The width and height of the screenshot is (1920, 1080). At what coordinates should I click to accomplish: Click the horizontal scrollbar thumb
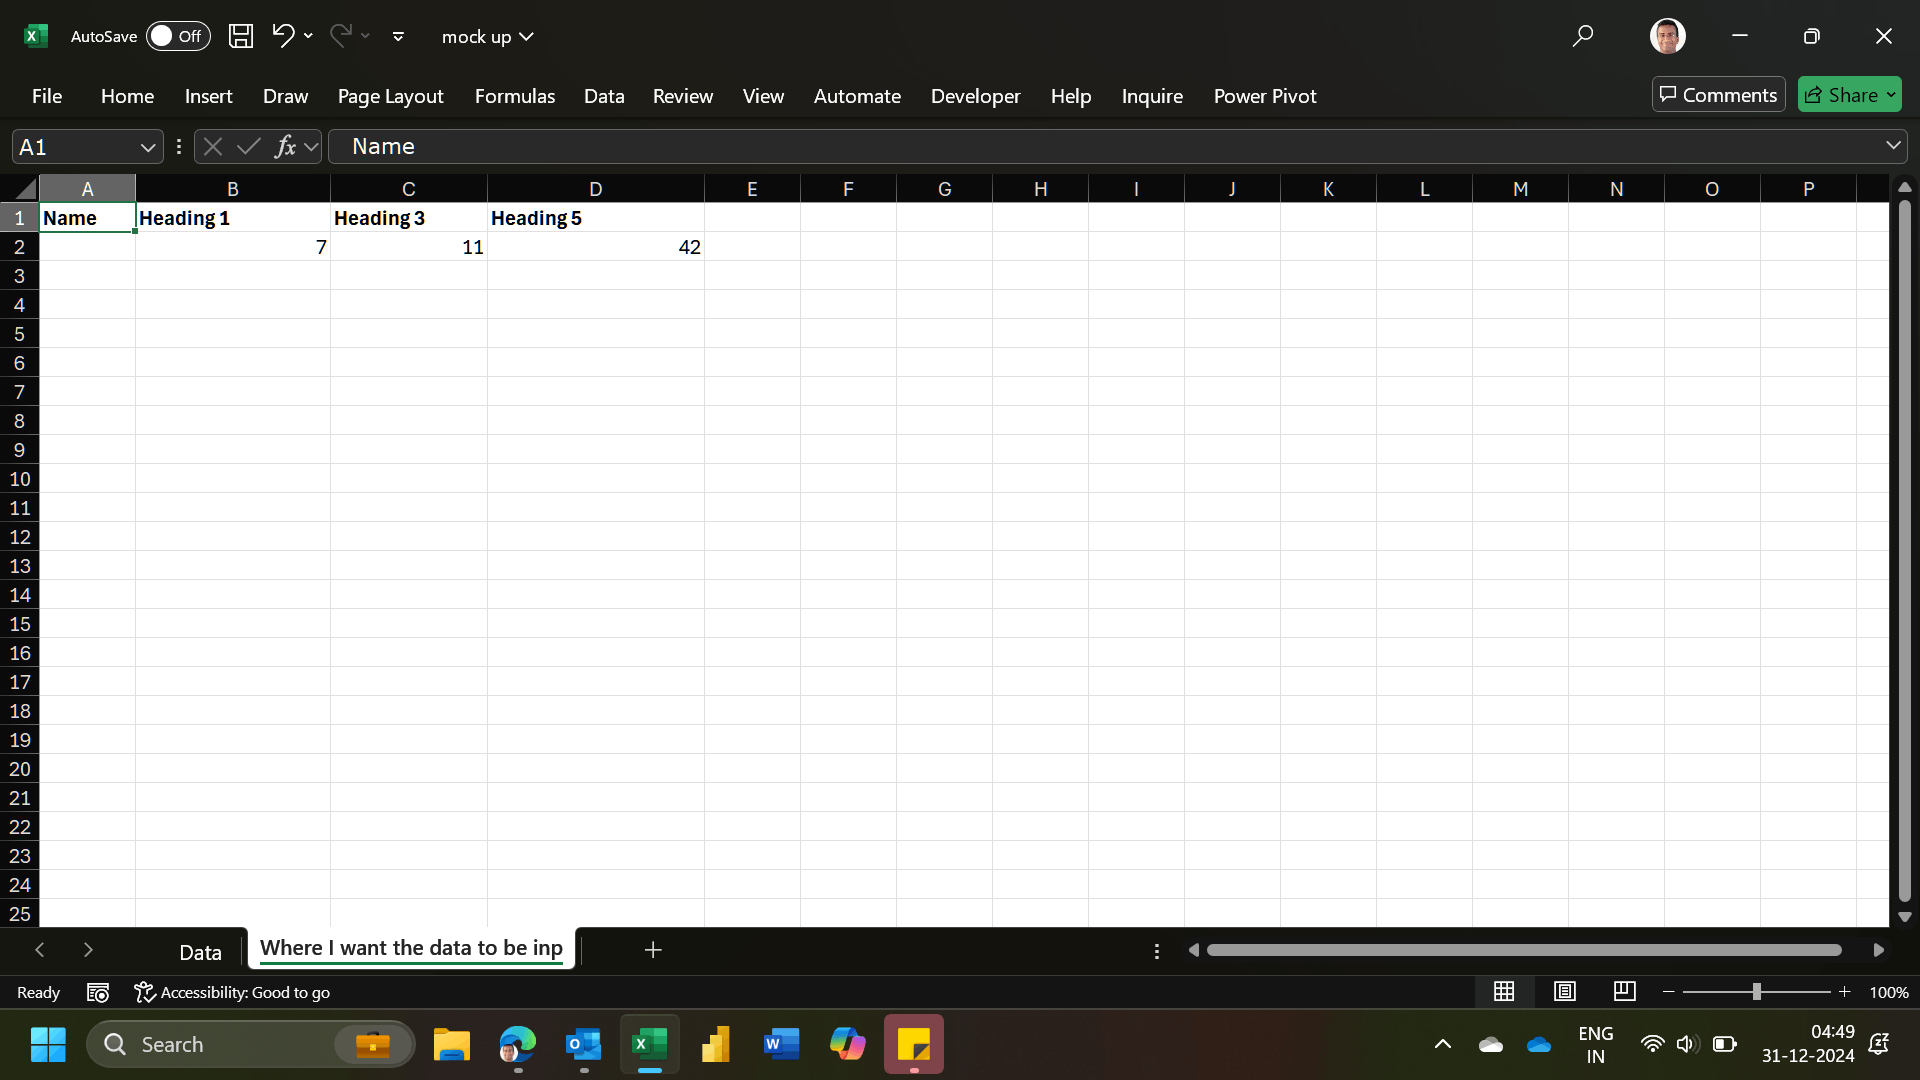pos(1524,950)
